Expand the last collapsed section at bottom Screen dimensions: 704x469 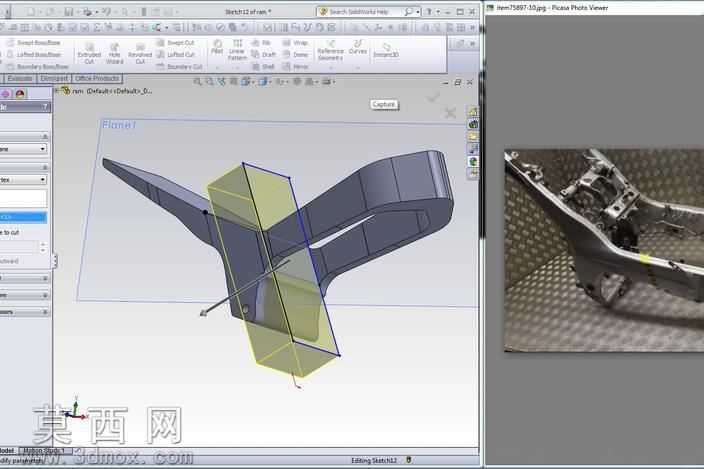click(x=45, y=312)
